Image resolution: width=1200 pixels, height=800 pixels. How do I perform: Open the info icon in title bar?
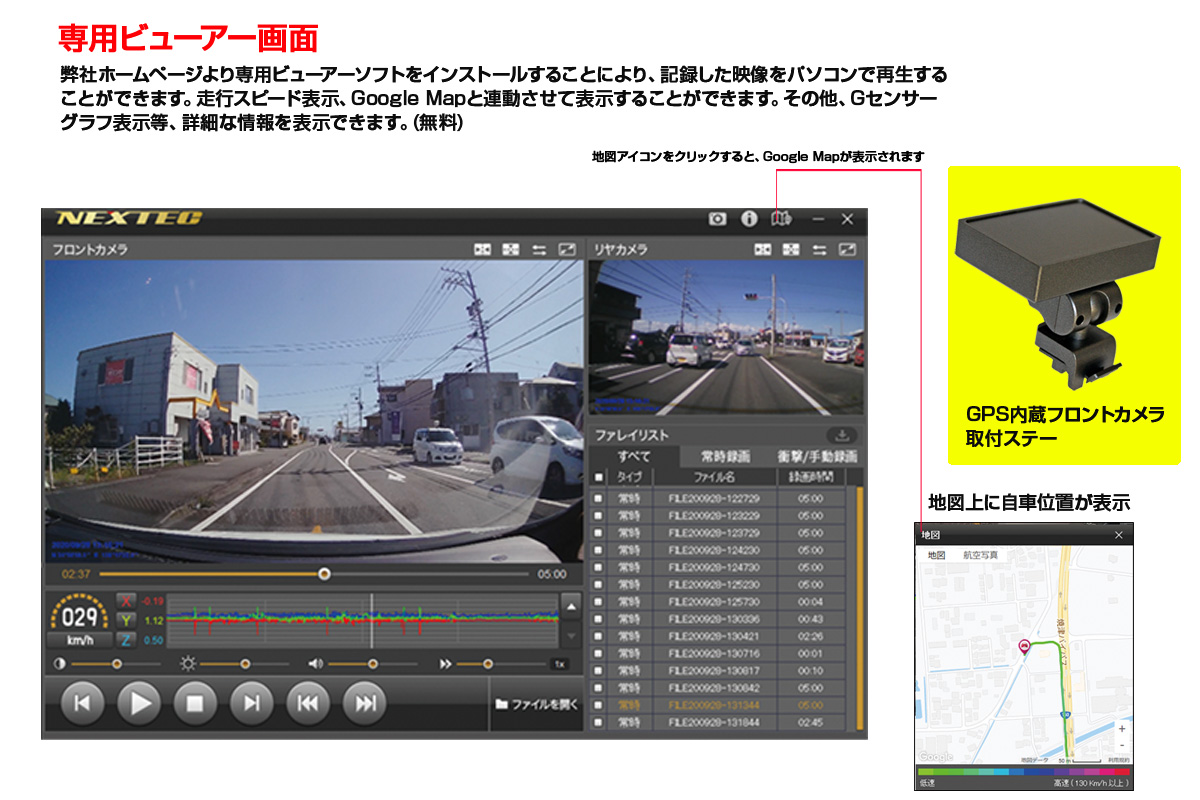(x=748, y=219)
